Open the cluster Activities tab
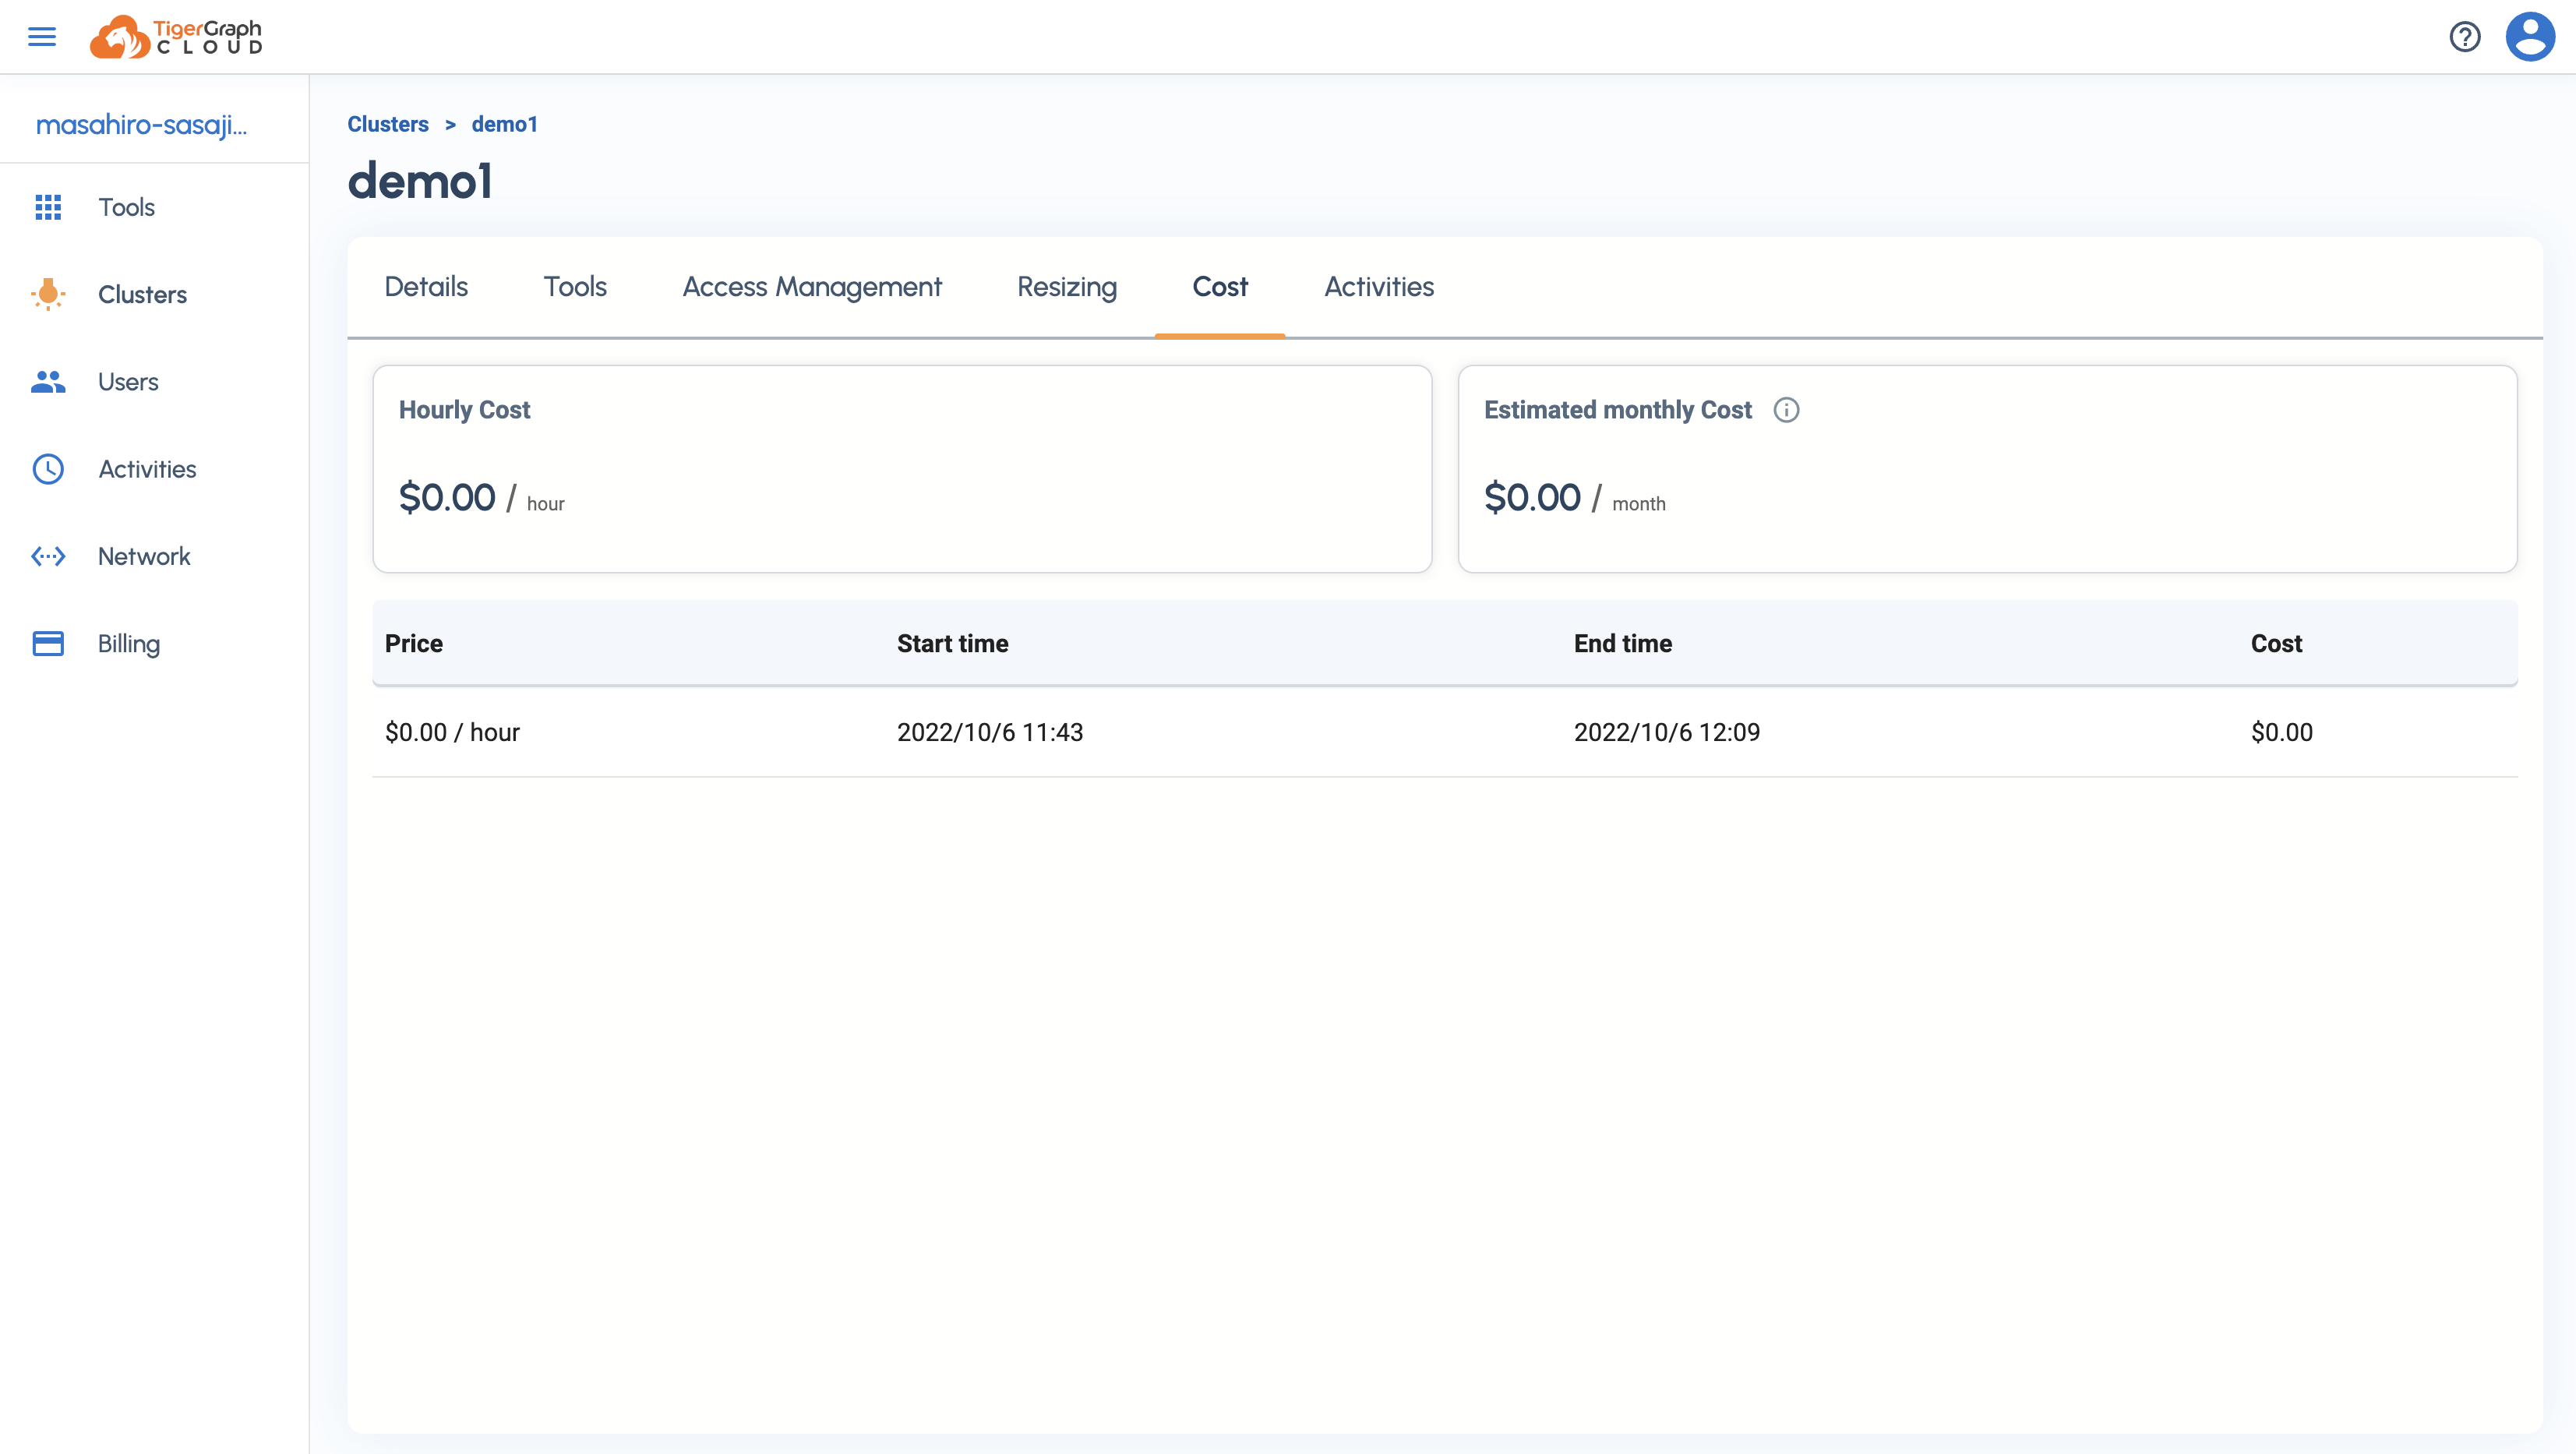Viewport: 2576px width, 1454px height. 1379,287
